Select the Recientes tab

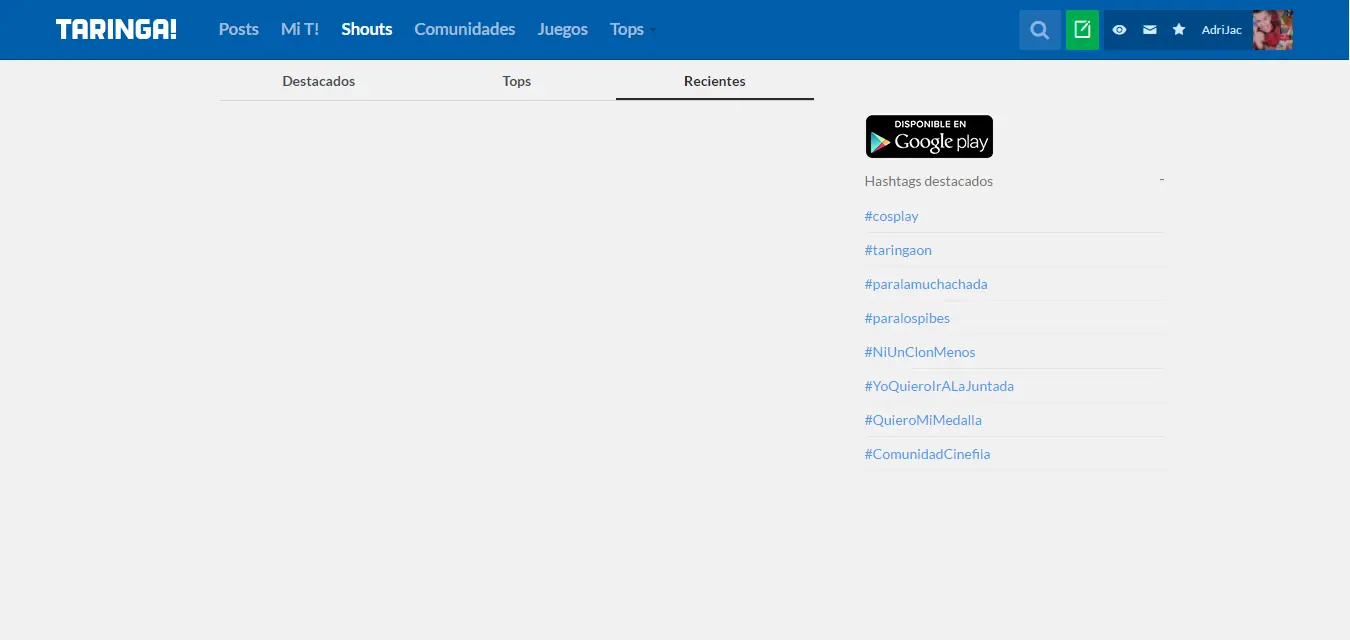click(715, 81)
